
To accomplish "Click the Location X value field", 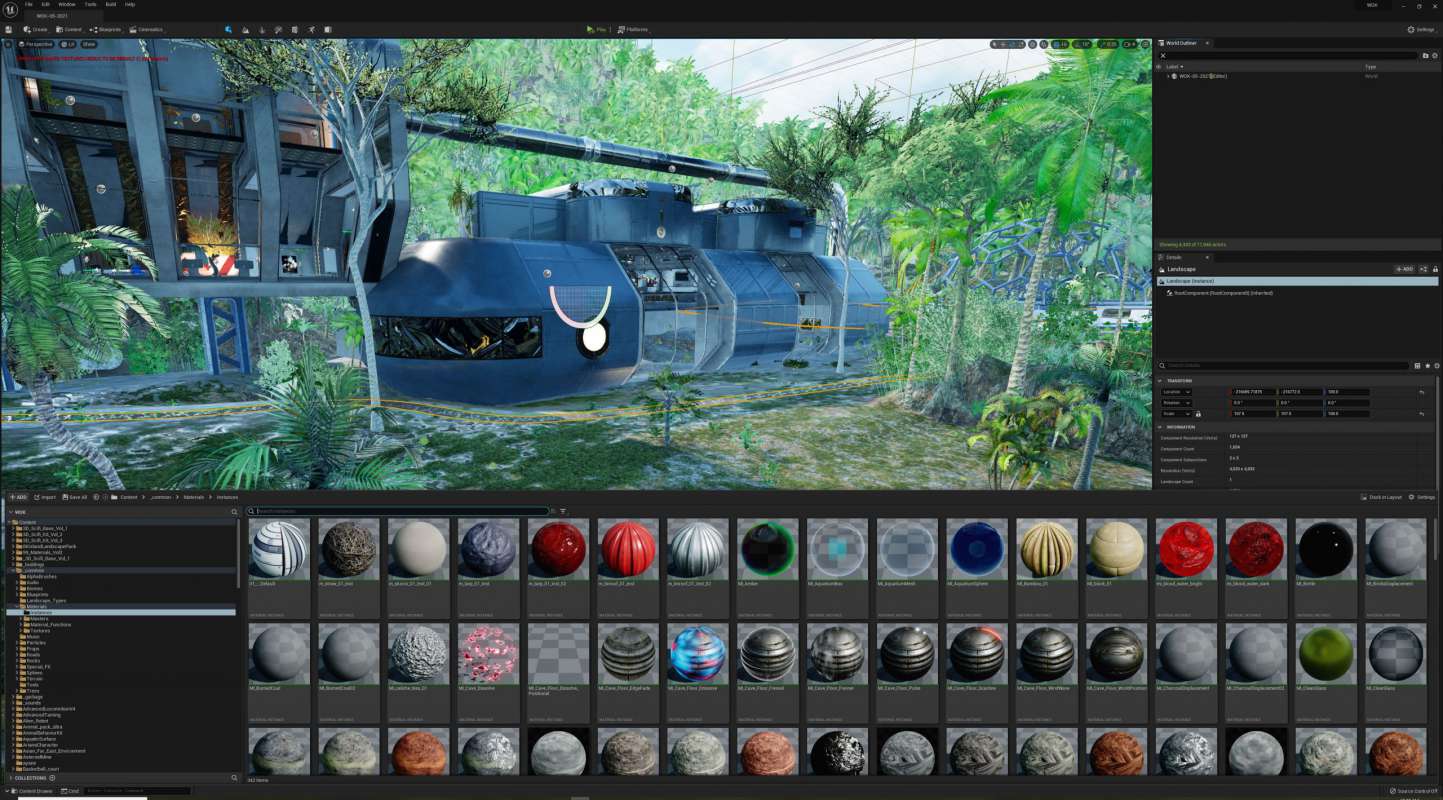I will pos(1254,392).
